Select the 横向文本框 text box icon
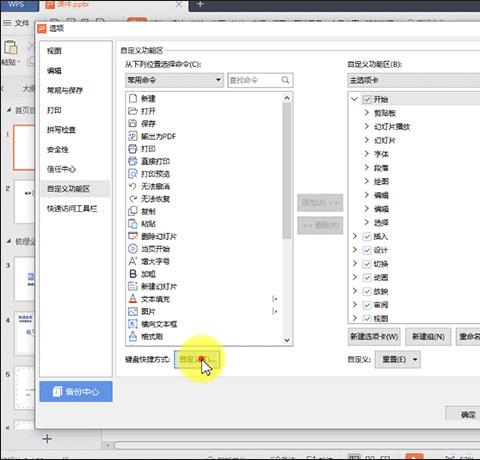Screen dimensions: 480x460 [133, 324]
